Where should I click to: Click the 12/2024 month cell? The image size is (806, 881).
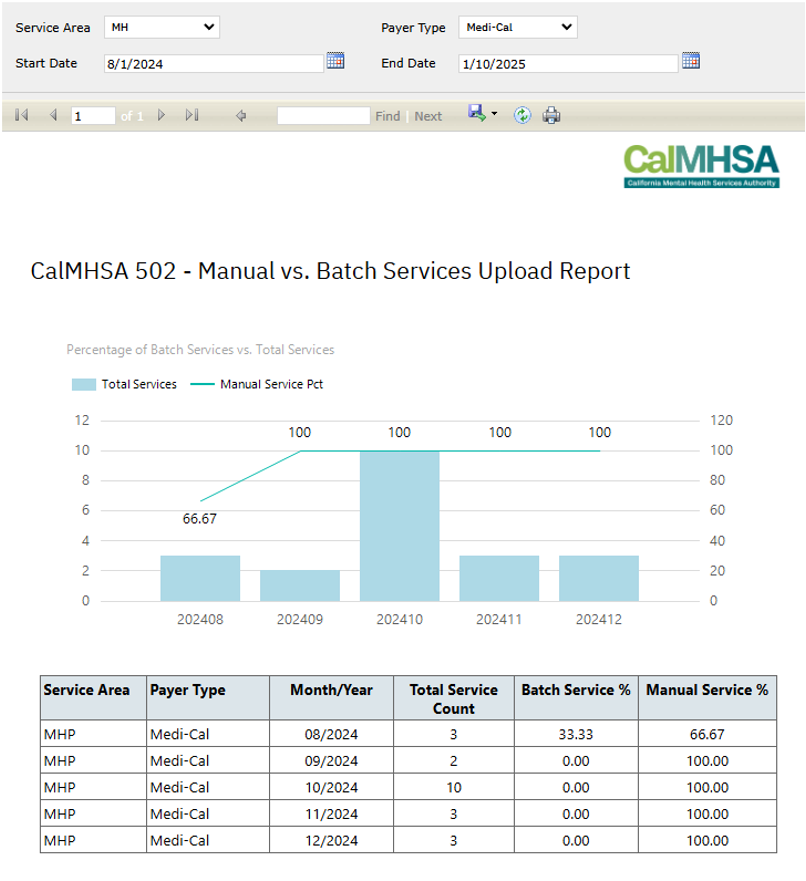point(331,841)
